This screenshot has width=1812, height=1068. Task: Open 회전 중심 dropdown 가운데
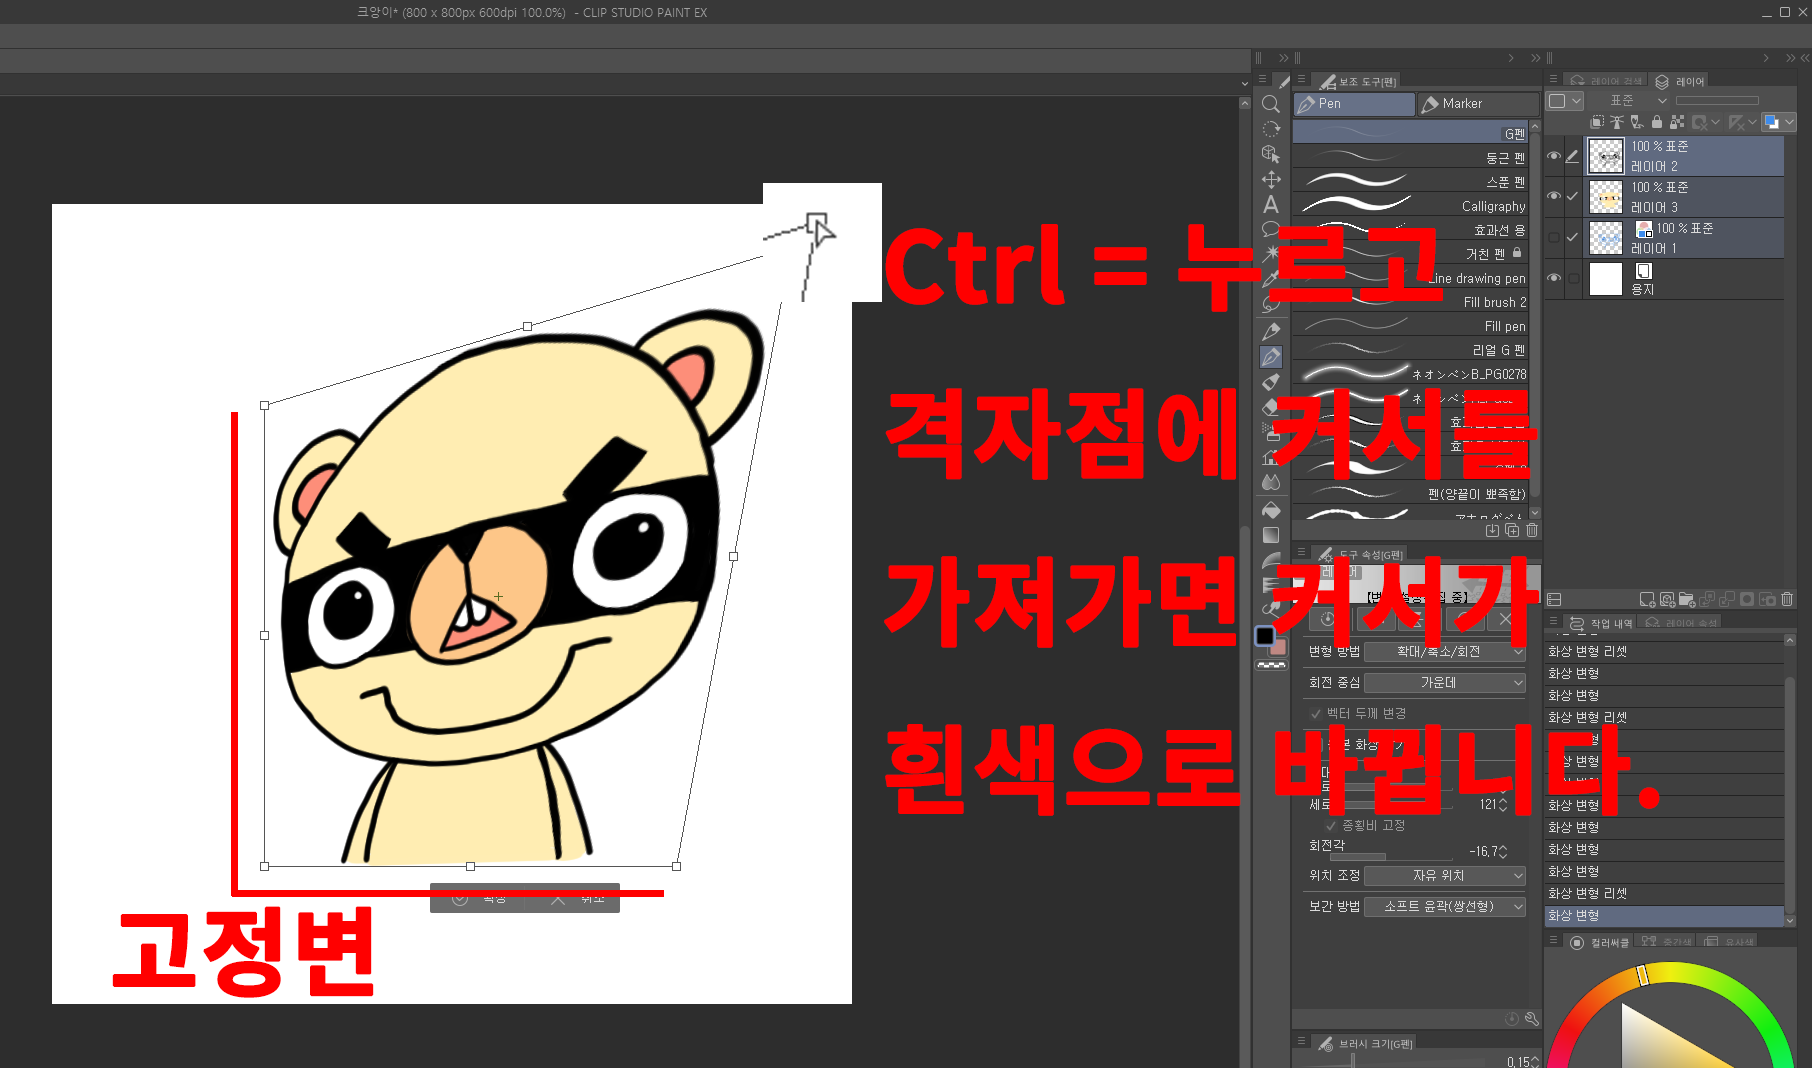pos(1444,682)
